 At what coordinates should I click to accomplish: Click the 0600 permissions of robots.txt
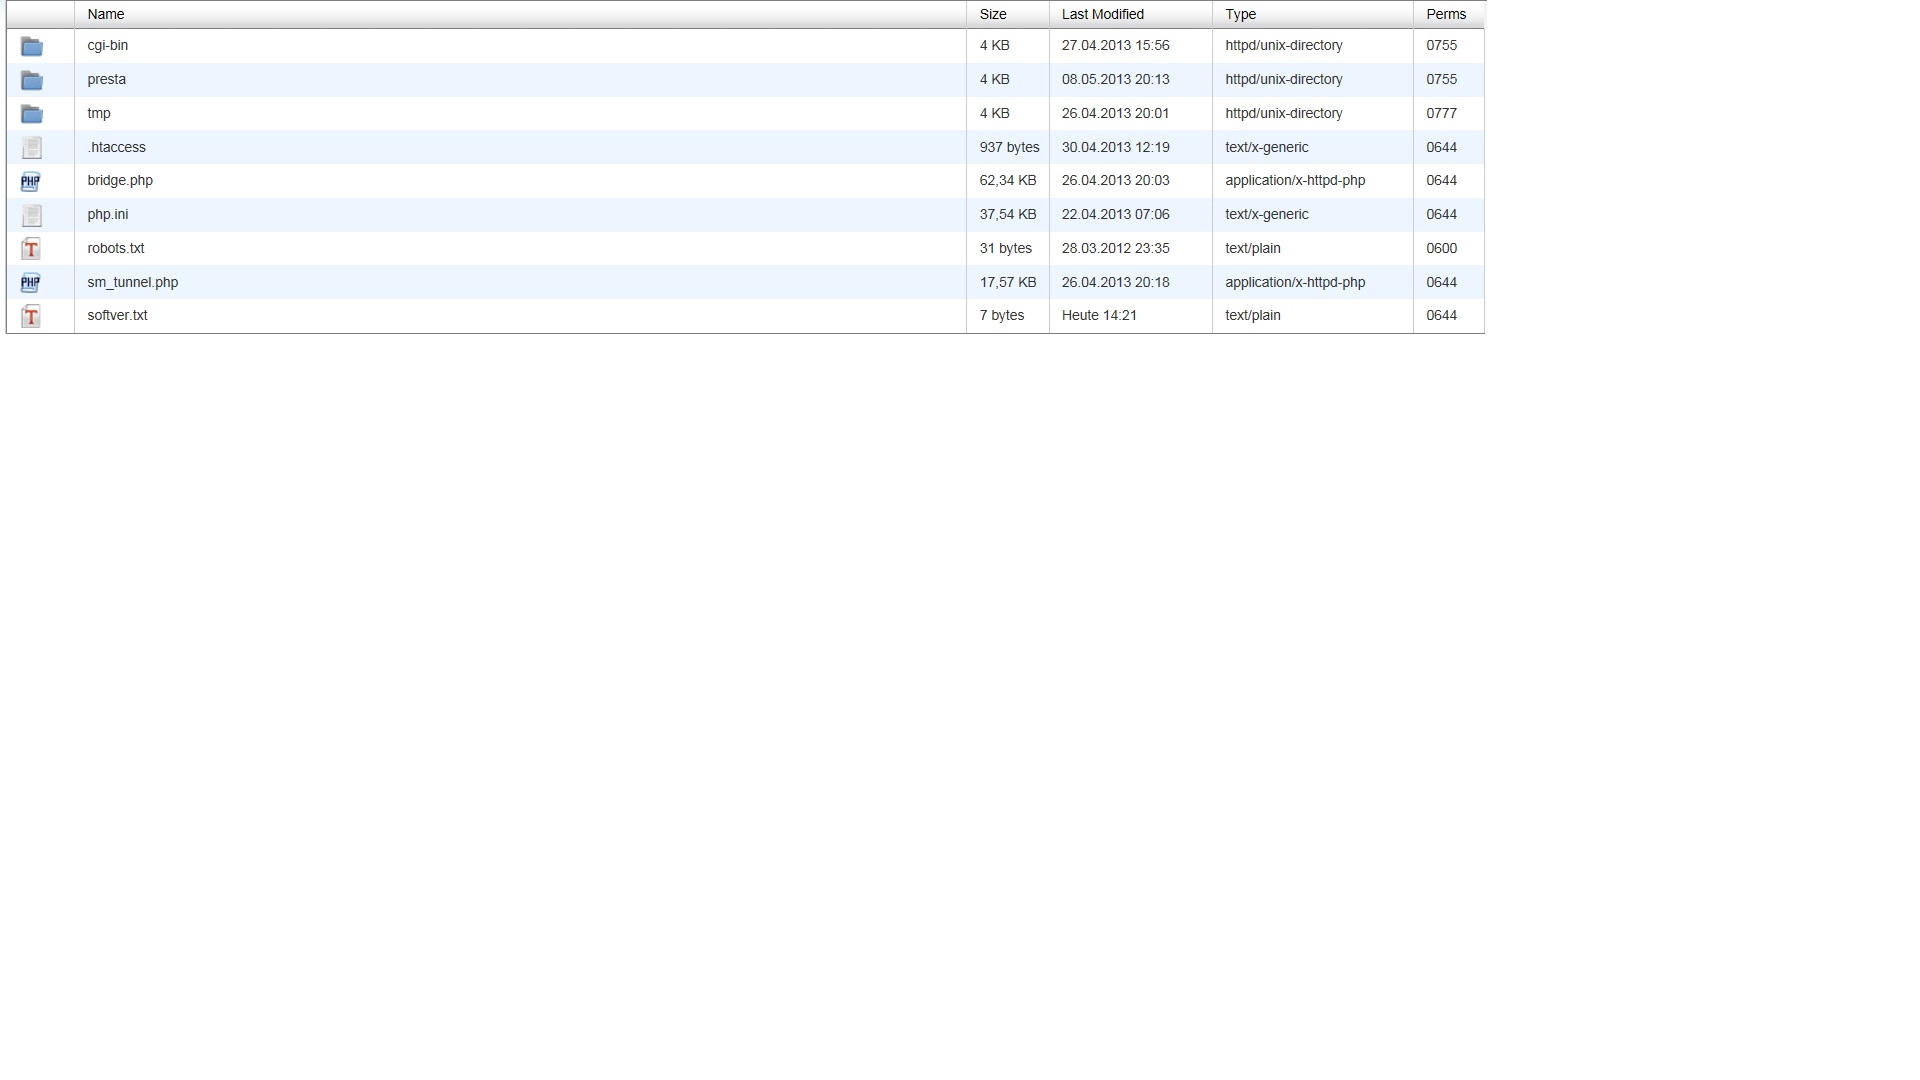[1441, 248]
